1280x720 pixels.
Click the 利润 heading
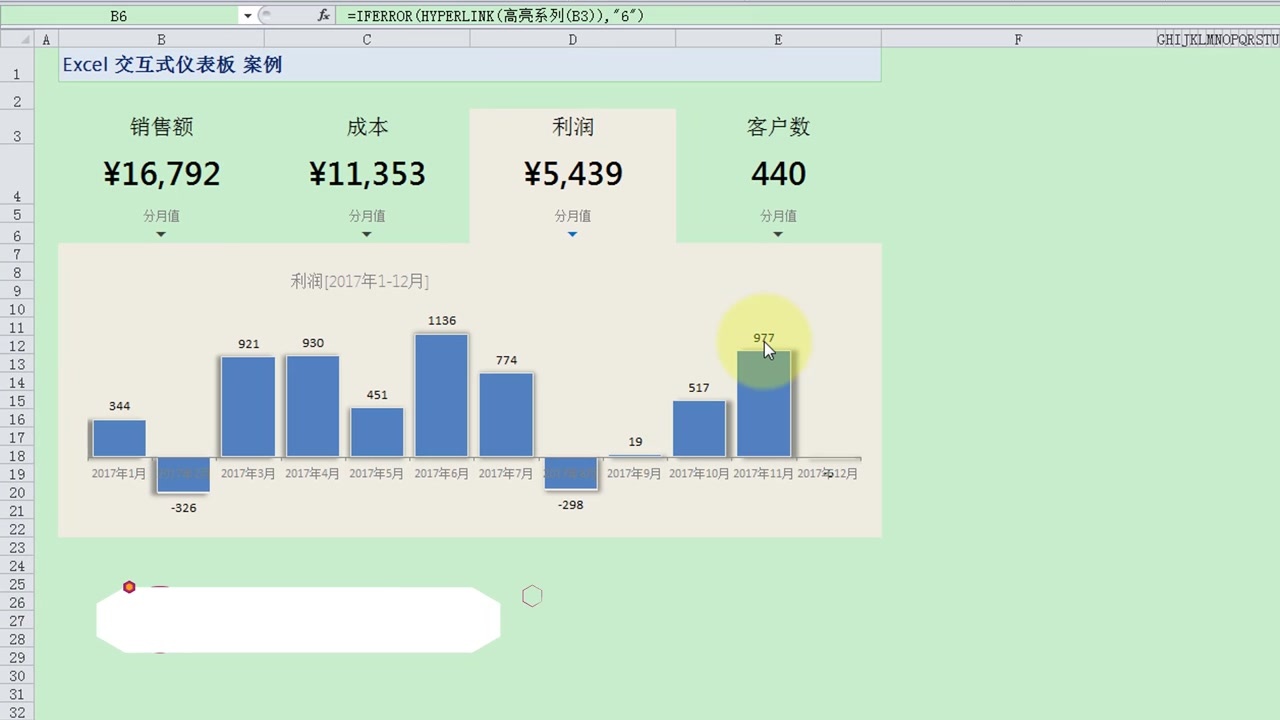(x=572, y=127)
